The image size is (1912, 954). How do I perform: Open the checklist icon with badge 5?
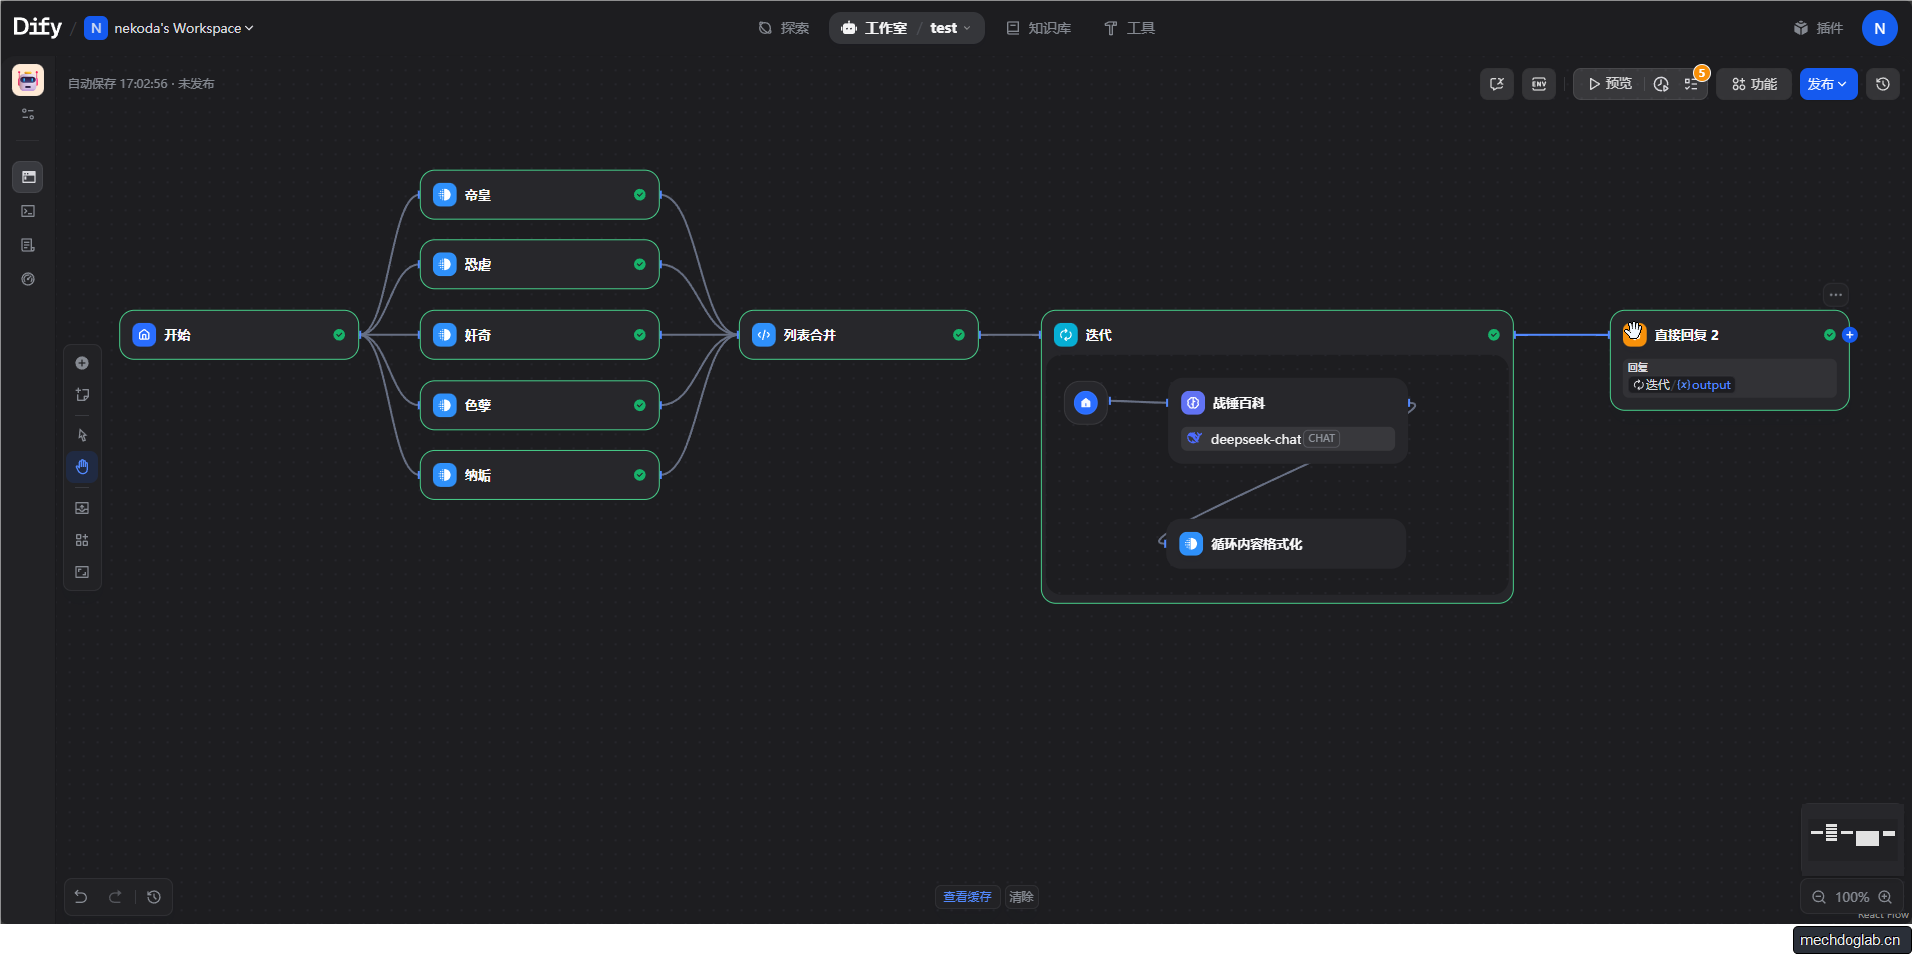tap(1692, 84)
